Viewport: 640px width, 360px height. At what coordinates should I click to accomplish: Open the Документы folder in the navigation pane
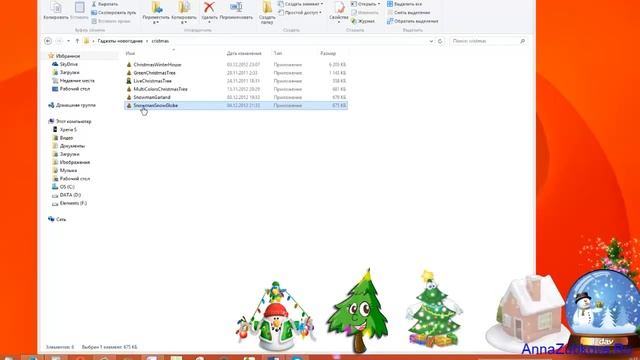68,146
